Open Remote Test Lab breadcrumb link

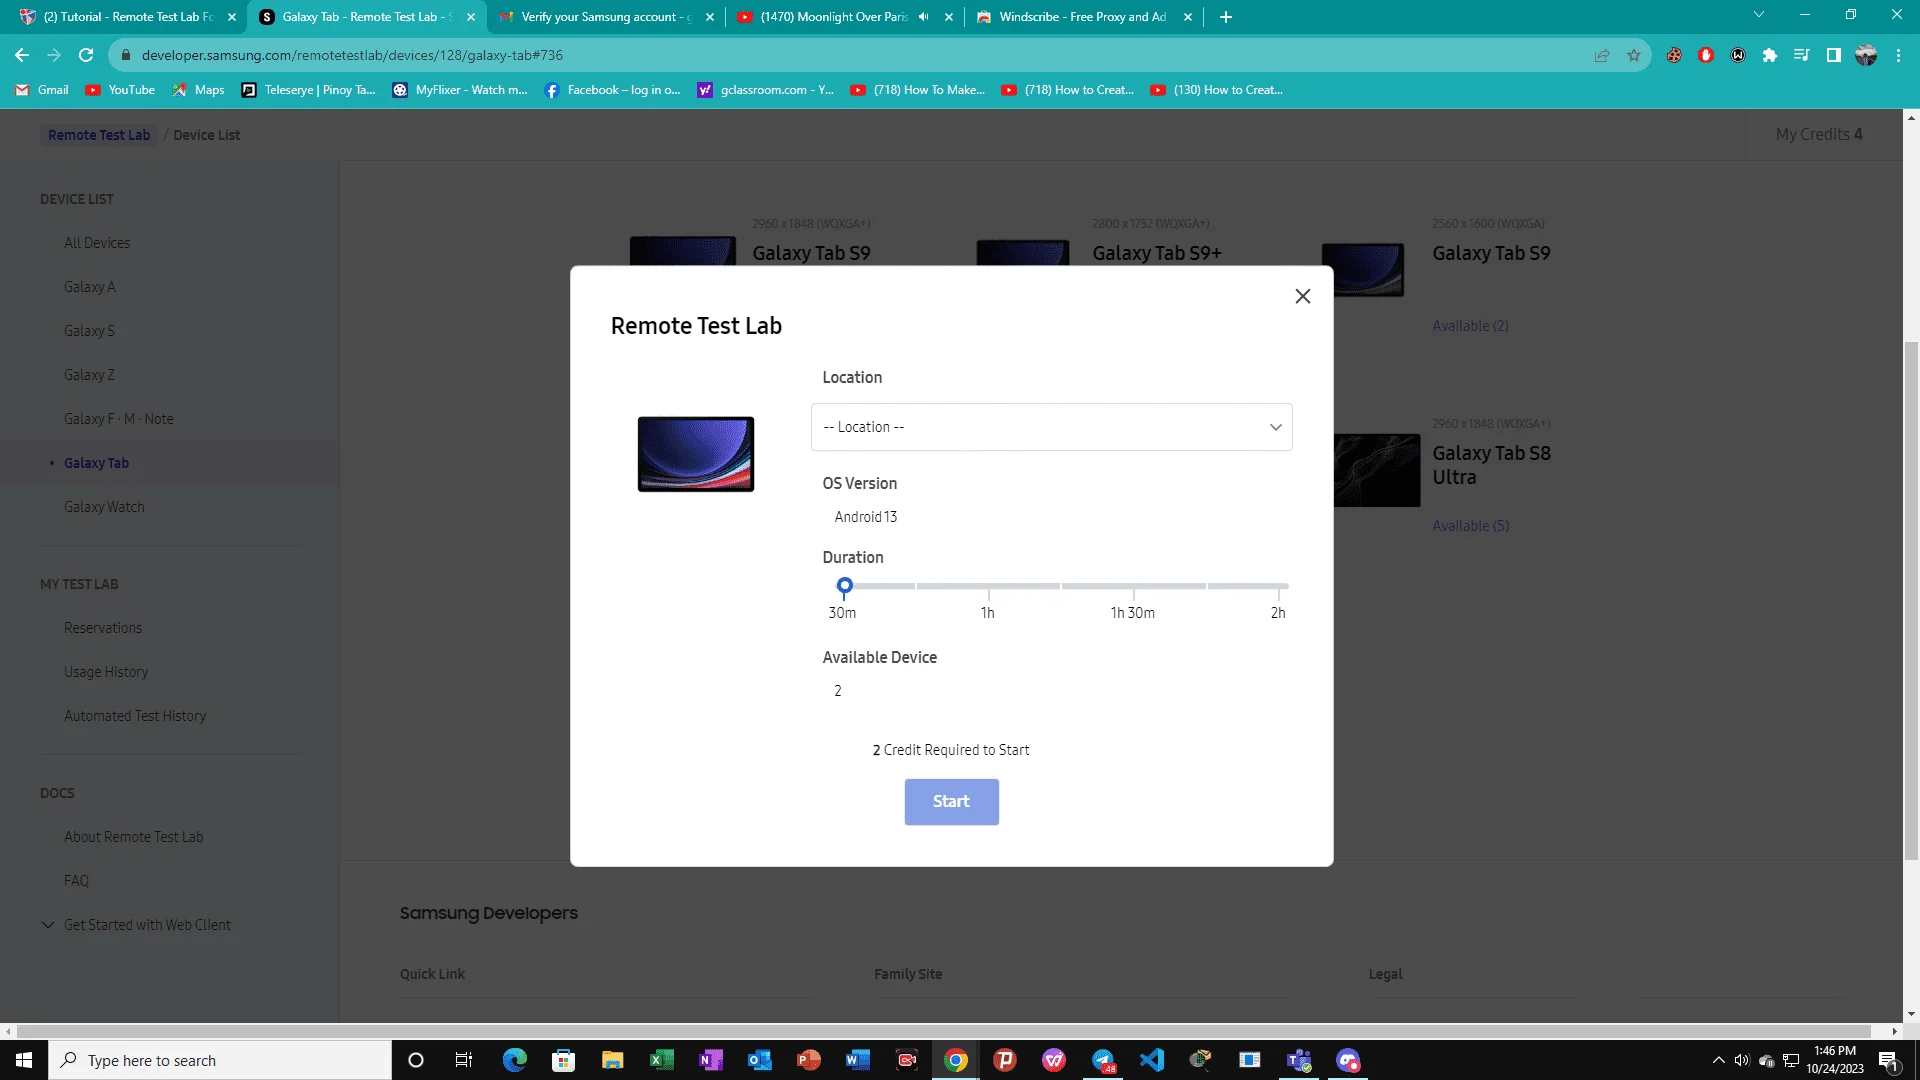click(99, 135)
